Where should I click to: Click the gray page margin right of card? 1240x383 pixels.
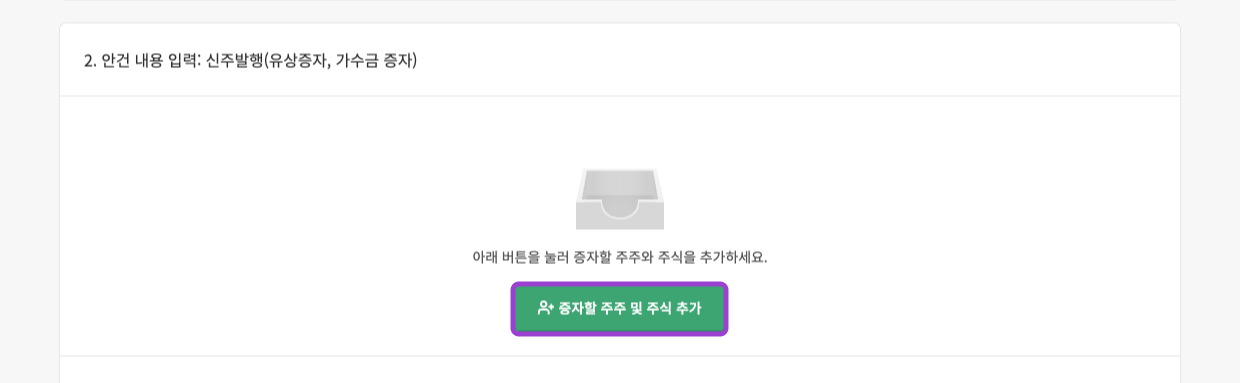click(x=1210, y=200)
